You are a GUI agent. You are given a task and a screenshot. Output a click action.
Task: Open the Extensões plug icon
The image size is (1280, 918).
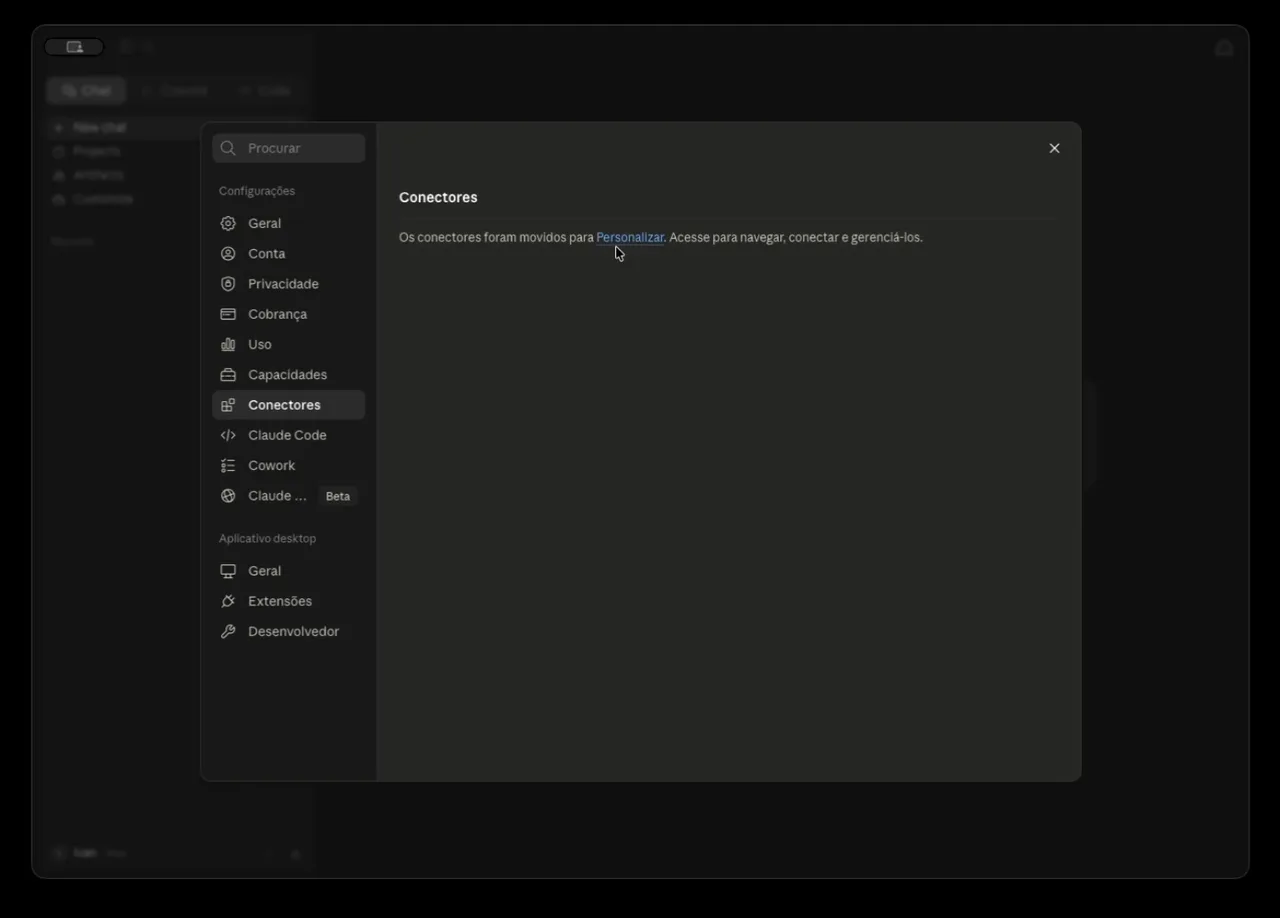pyautogui.click(x=228, y=601)
